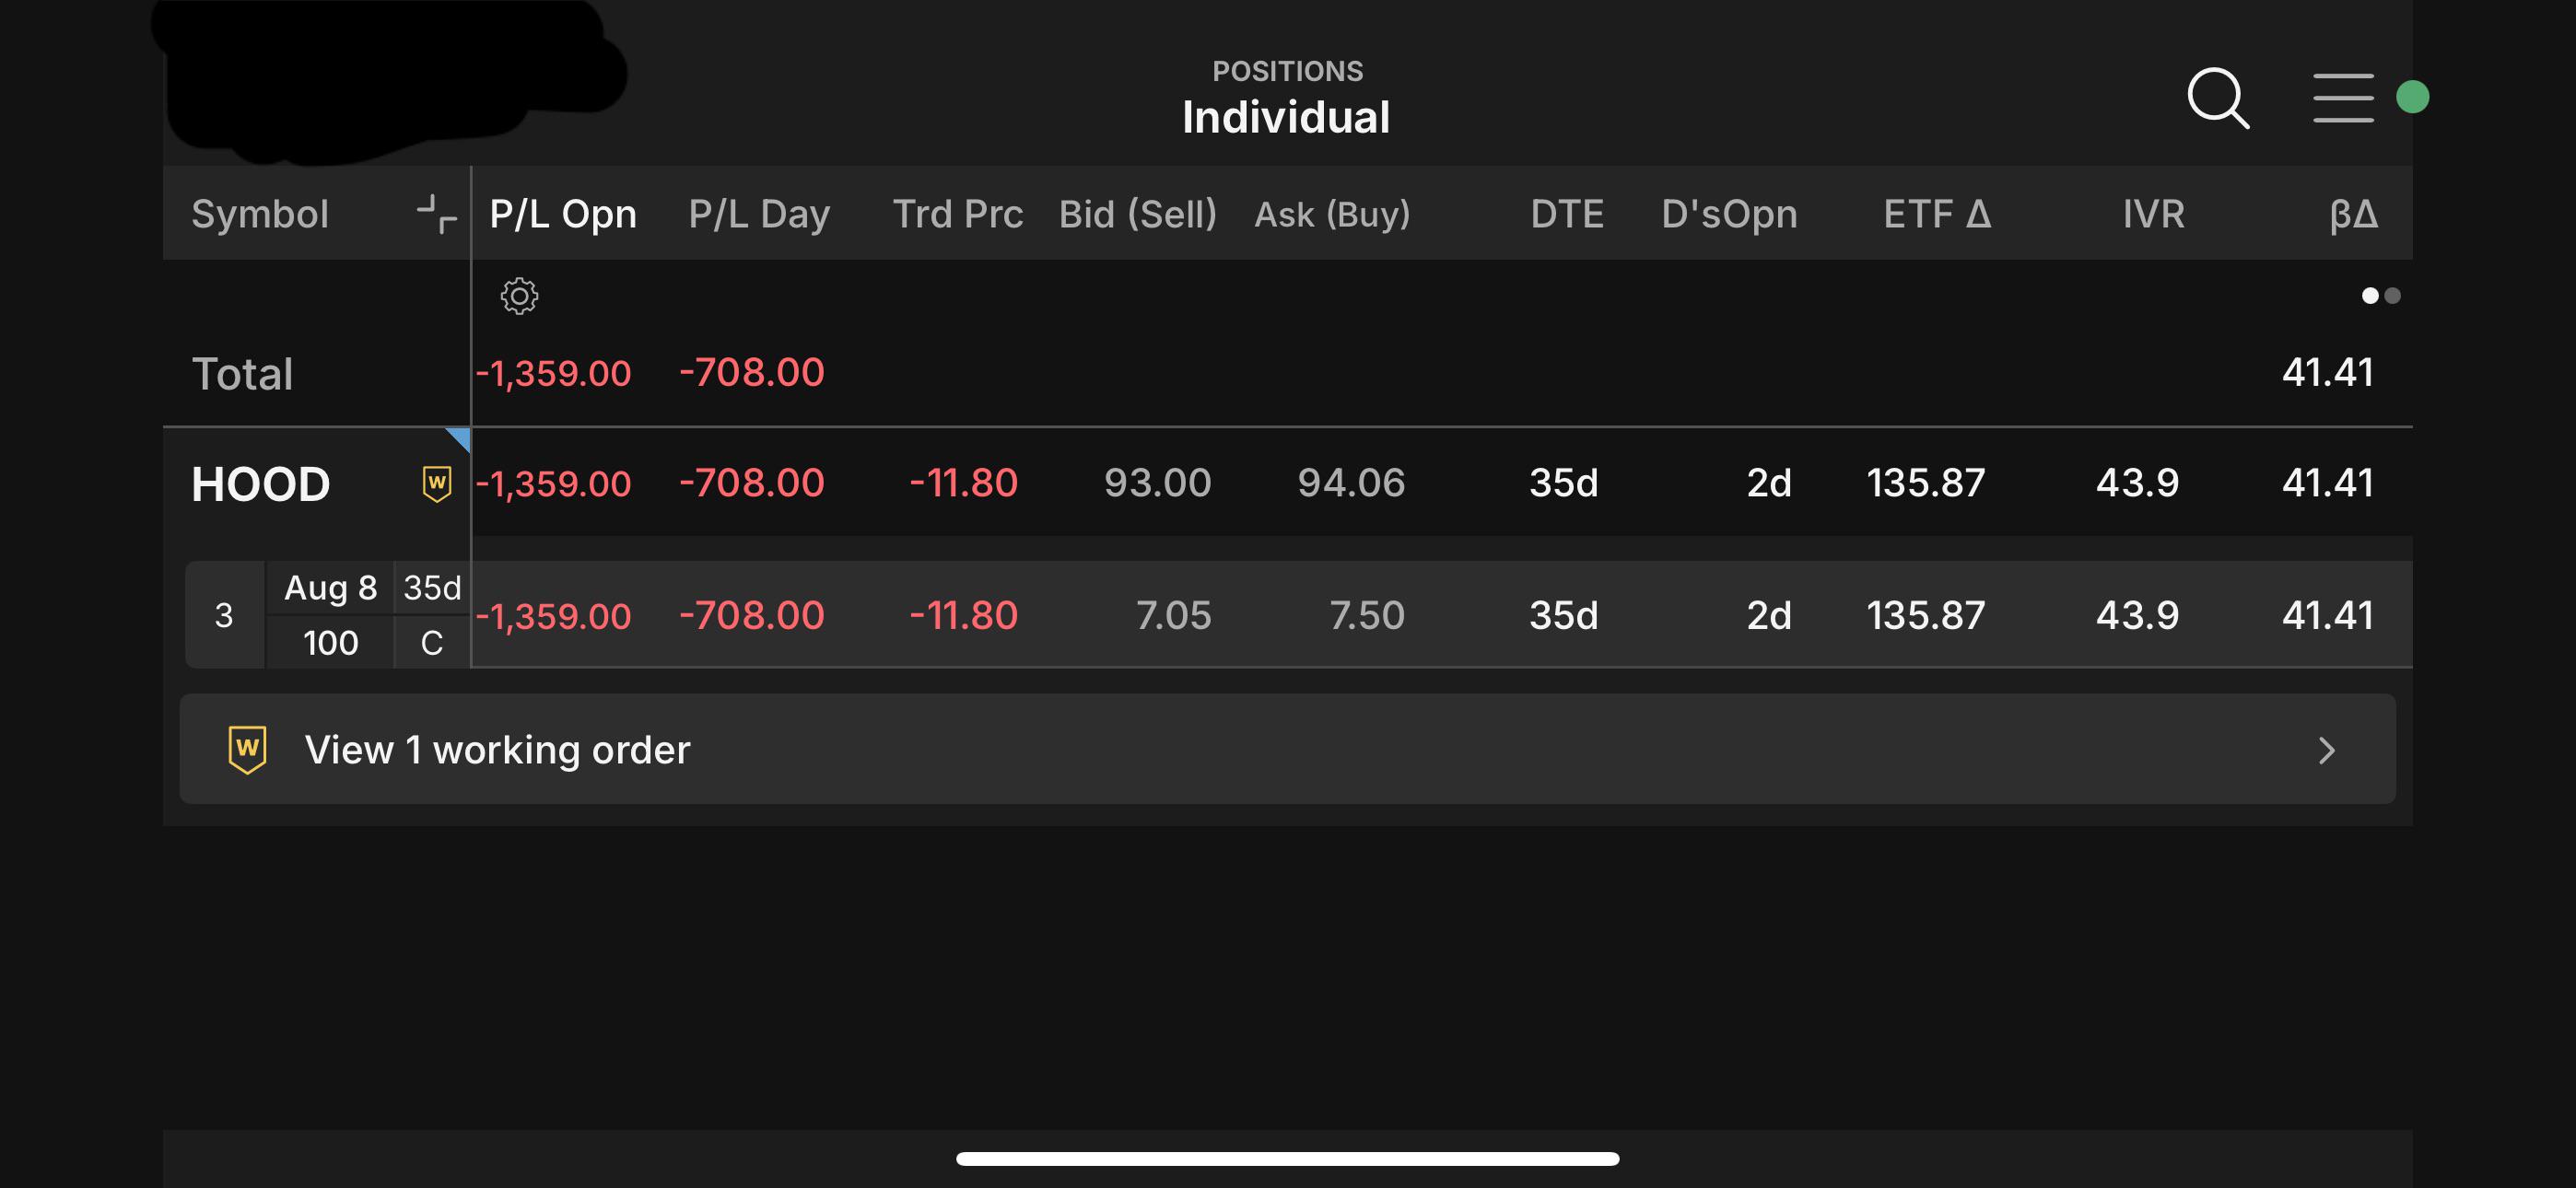Screen dimensions: 2576x1188
Task: Open the search magnifier icon
Action: pos(2218,98)
